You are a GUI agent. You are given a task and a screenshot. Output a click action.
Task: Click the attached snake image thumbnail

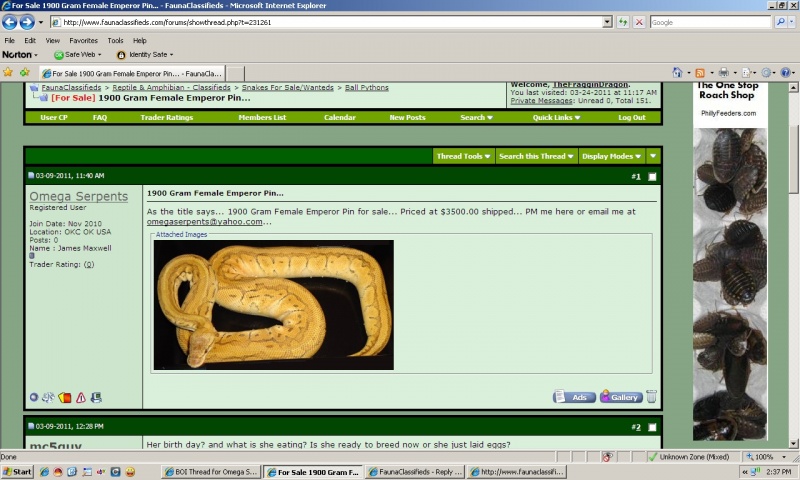click(x=273, y=305)
